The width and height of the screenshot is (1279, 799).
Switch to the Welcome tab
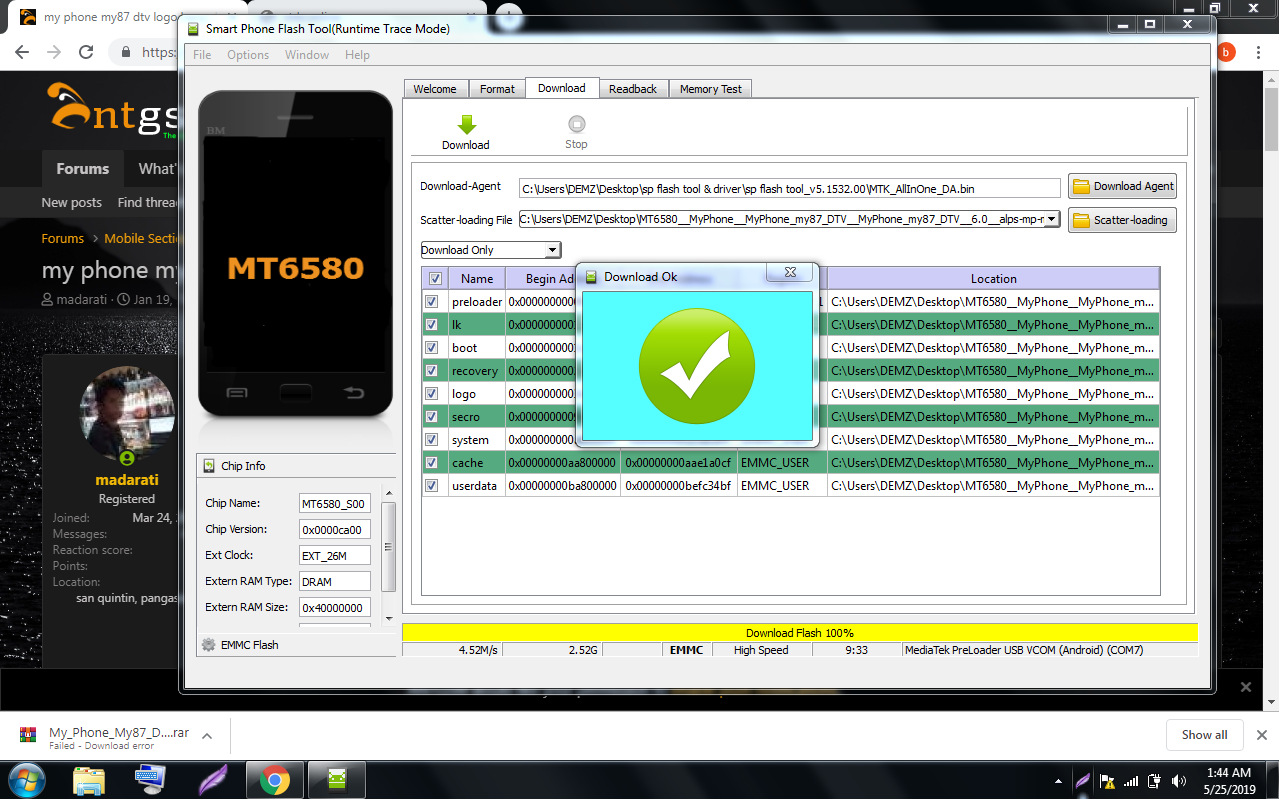435,89
